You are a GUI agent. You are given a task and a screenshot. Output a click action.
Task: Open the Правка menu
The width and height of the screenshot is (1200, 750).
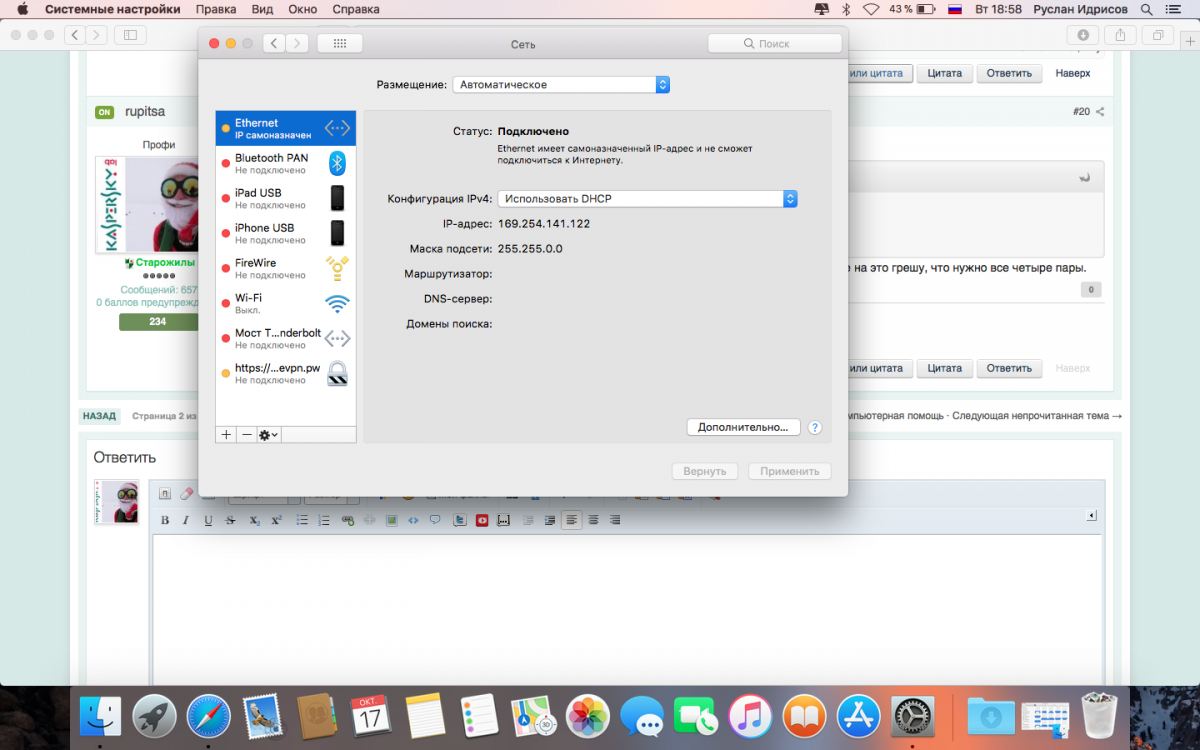(x=216, y=9)
